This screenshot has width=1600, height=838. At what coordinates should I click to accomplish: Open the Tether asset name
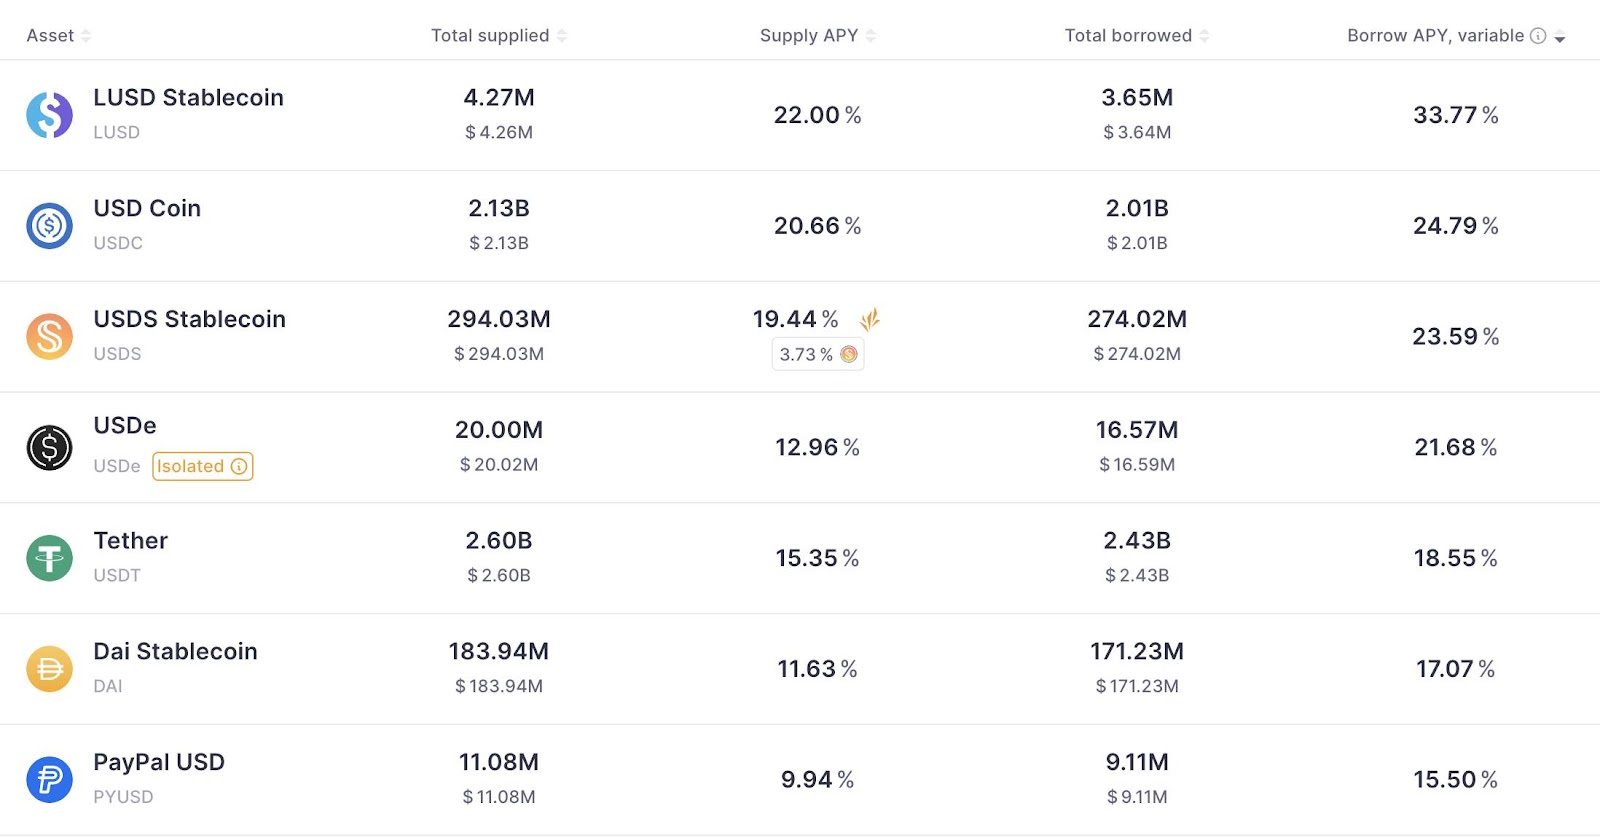pyautogui.click(x=131, y=541)
